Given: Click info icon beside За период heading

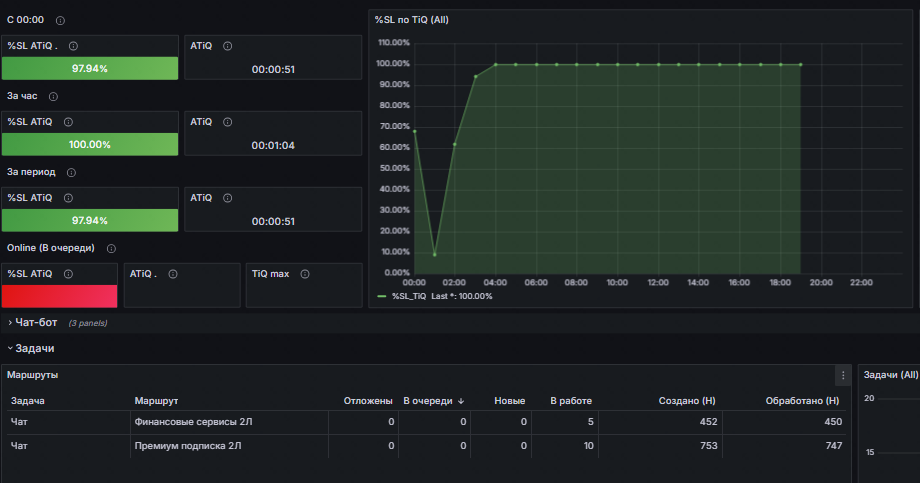Looking at the screenshot, I should tap(71, 173).
